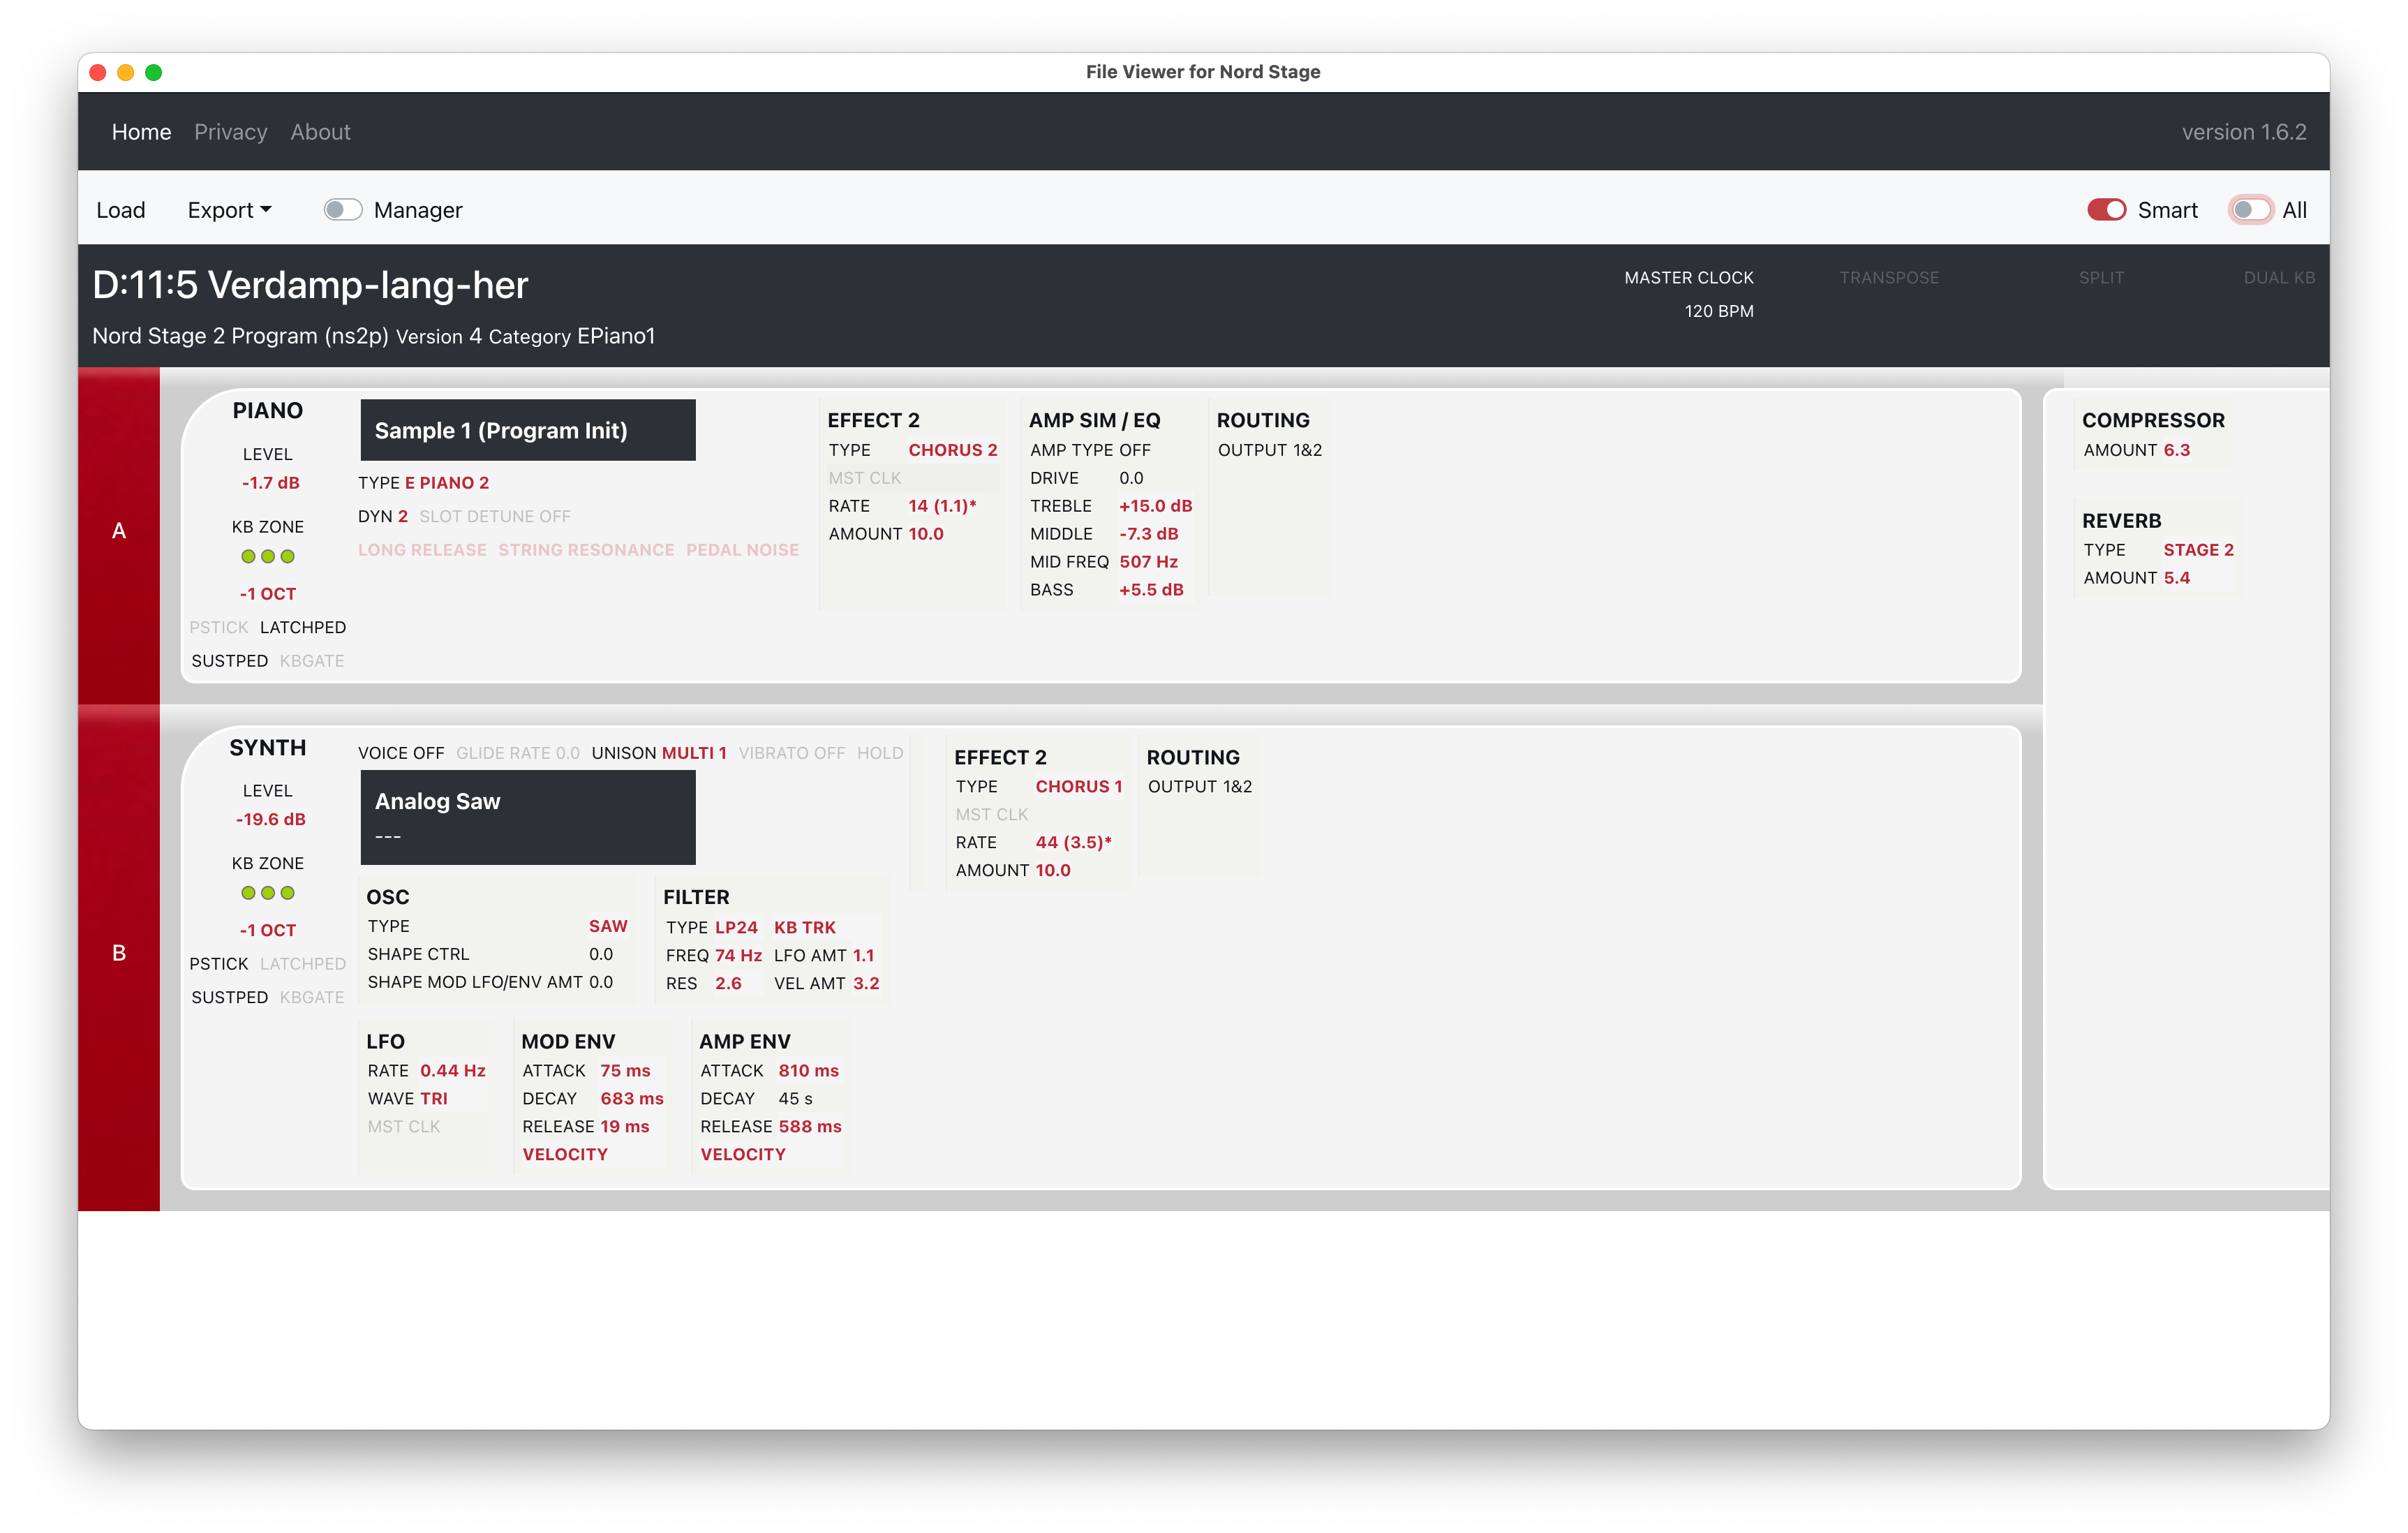2408x1533 pixels.
Task: Select MULTI 1 unison mode
Action: click(x=694, y=753)
